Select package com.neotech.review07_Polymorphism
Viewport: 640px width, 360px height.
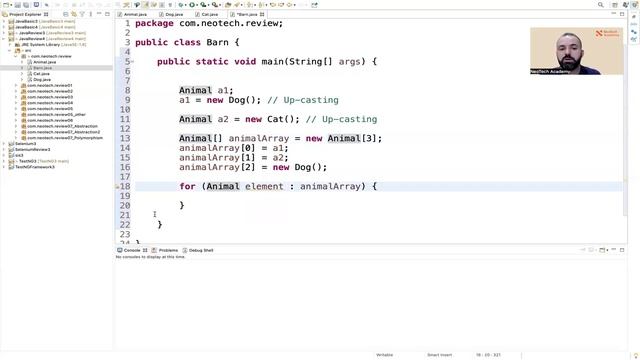(x=62, y=138)
